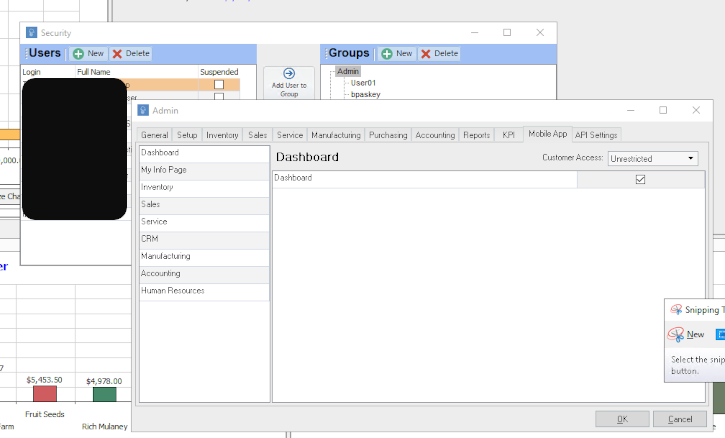Click the OK button
Image resolution: width=725 pixels, height=438 pixels.
(622, 419)
